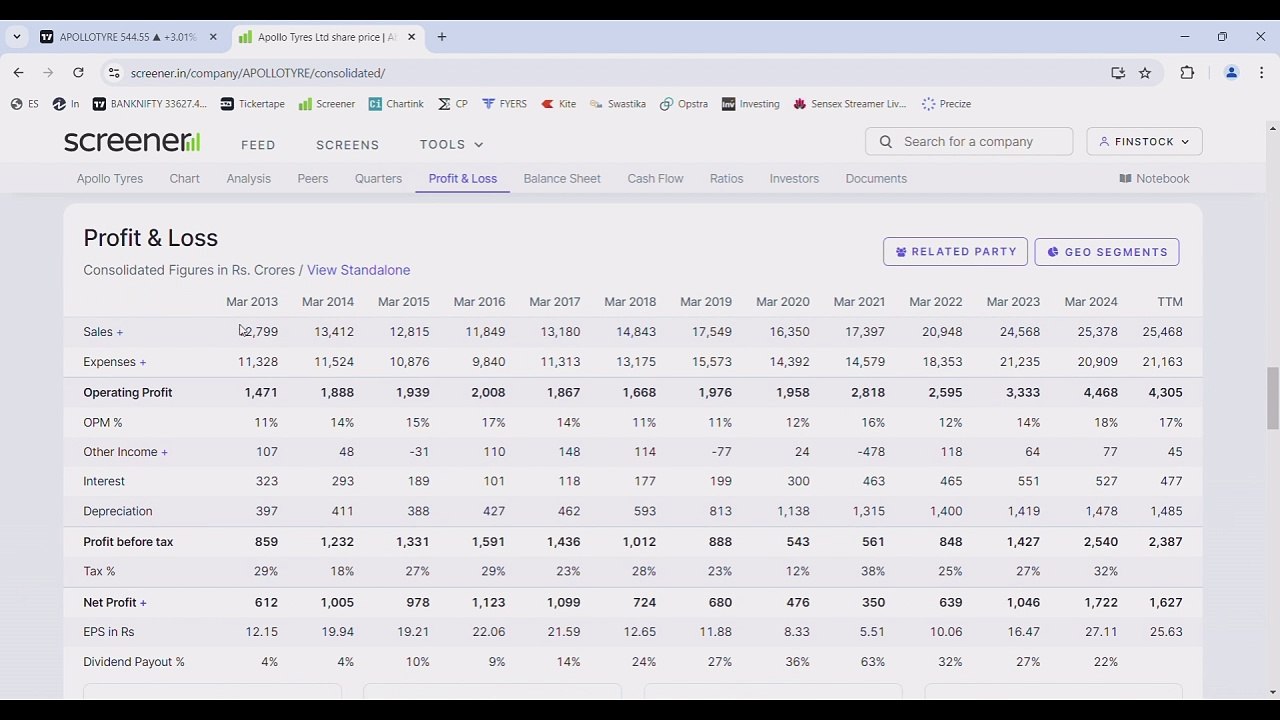Expand the Net Profit row breakdown
Screen dimensions: 1280x720
click(115, 603)
